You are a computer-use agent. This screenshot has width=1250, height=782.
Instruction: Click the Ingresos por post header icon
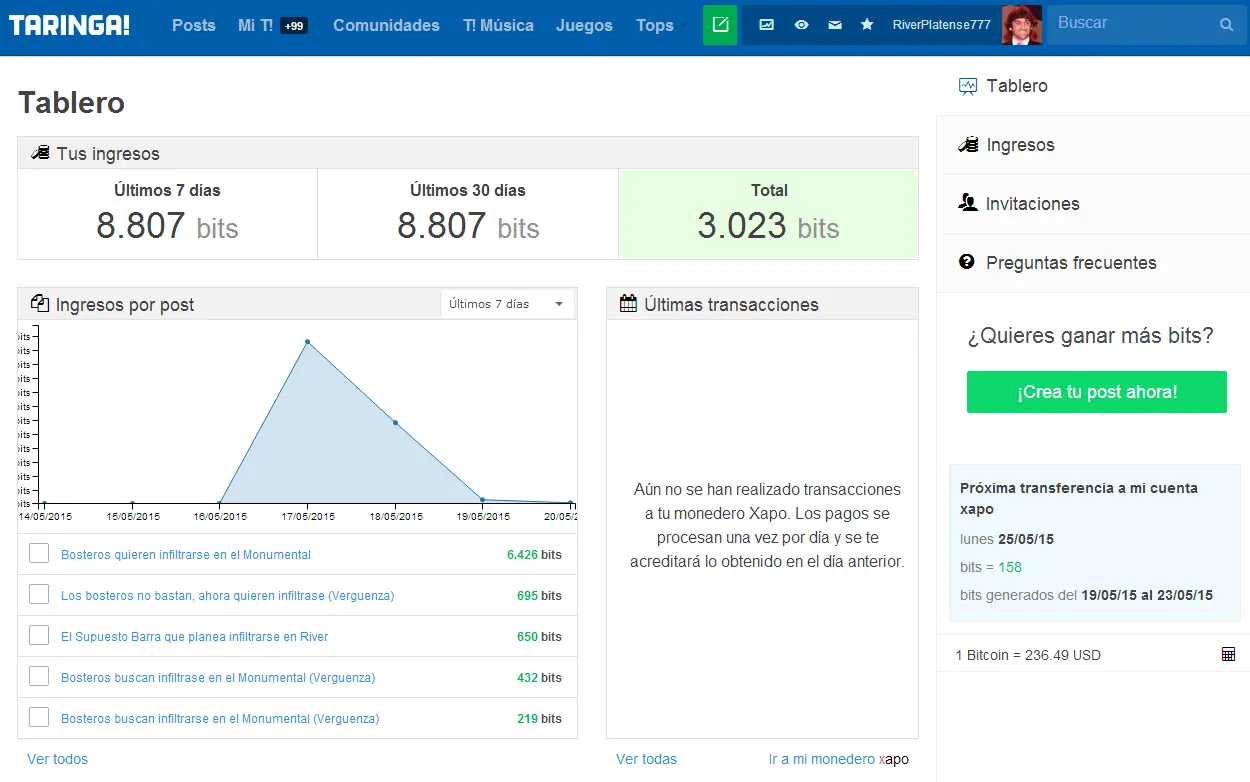point(40,304)
